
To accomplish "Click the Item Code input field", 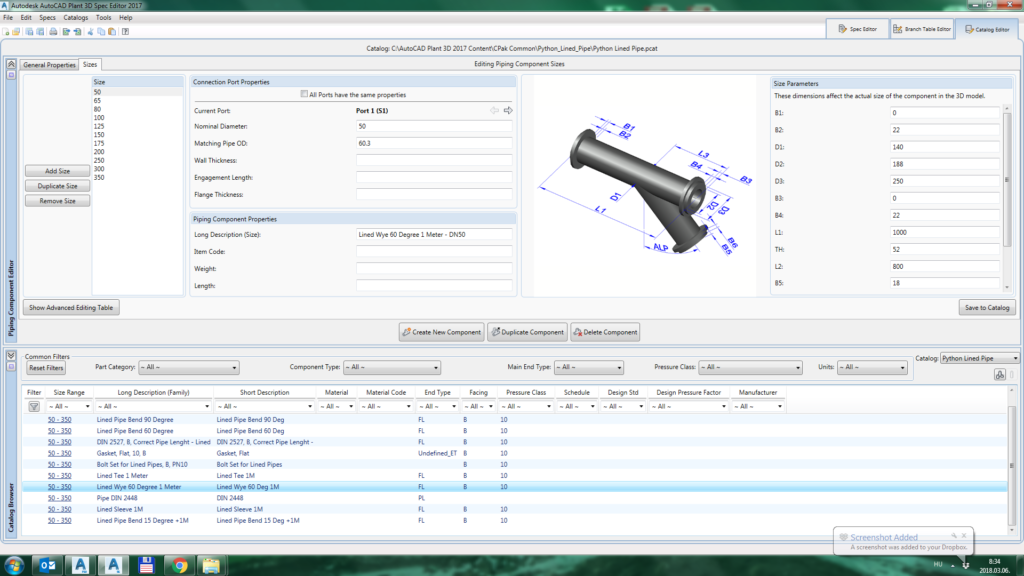I will (434, 251).
